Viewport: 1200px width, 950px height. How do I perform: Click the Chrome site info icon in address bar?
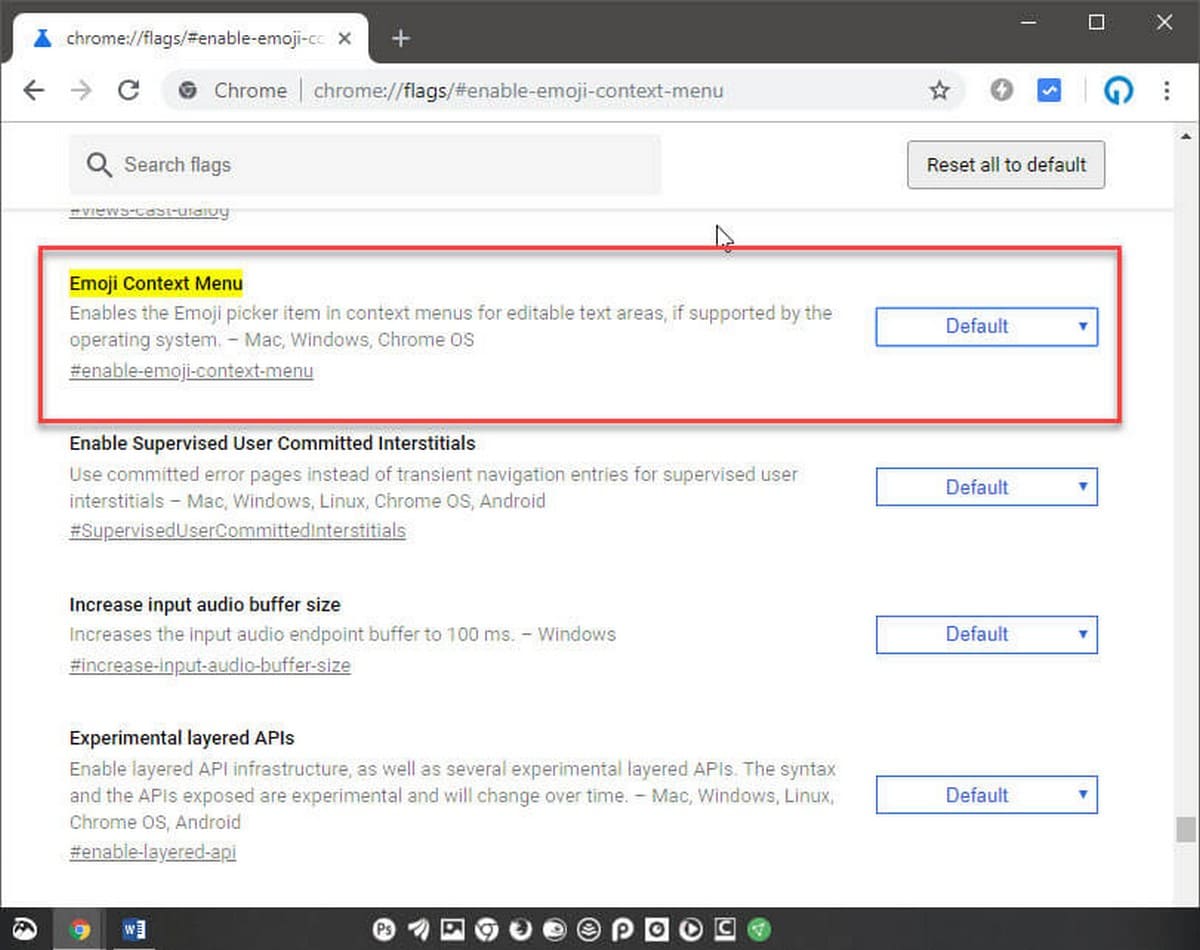click(187, 91)
